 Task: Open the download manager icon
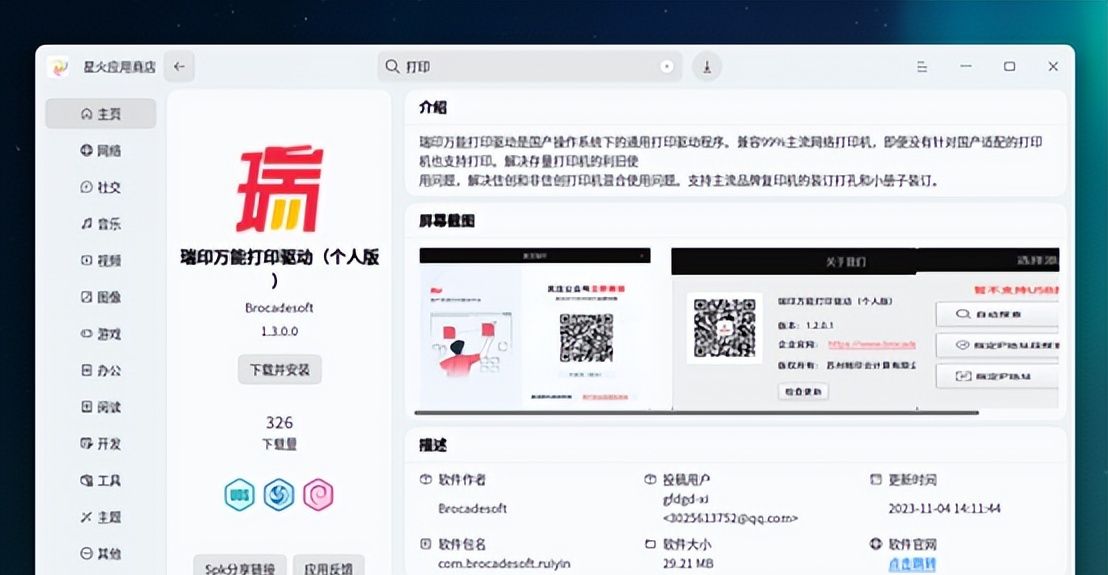pos(707,66)
